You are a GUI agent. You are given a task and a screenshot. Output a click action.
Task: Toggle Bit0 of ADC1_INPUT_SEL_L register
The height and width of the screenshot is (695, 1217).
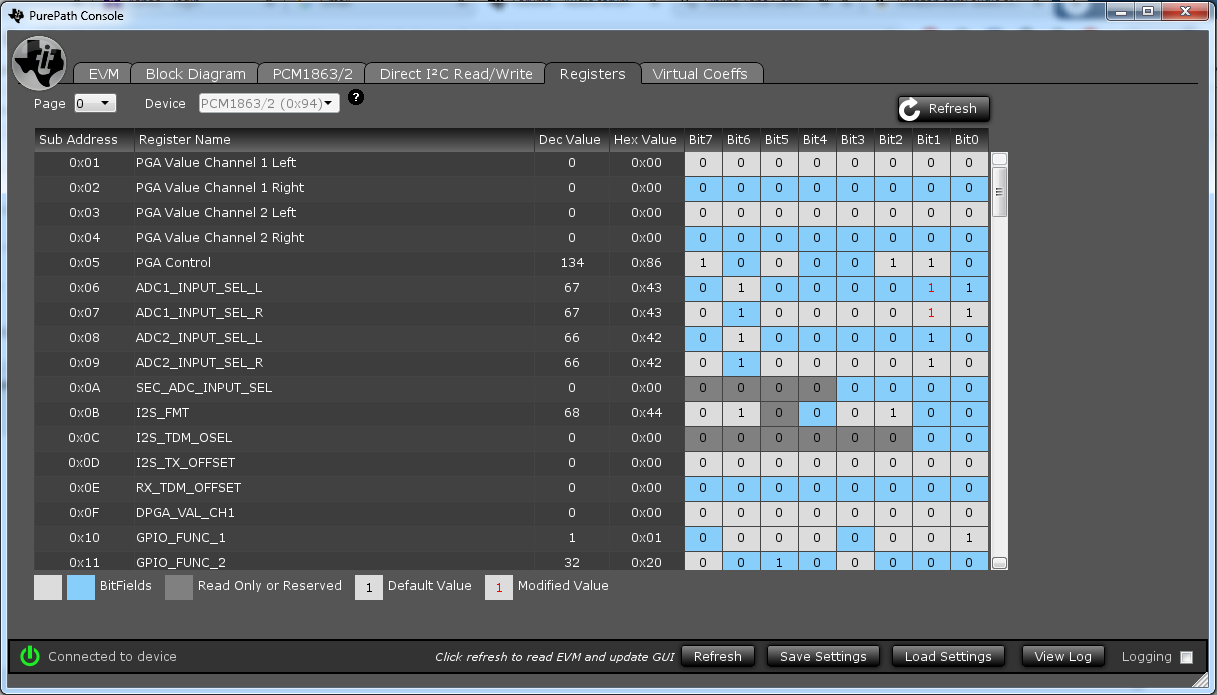968,288
